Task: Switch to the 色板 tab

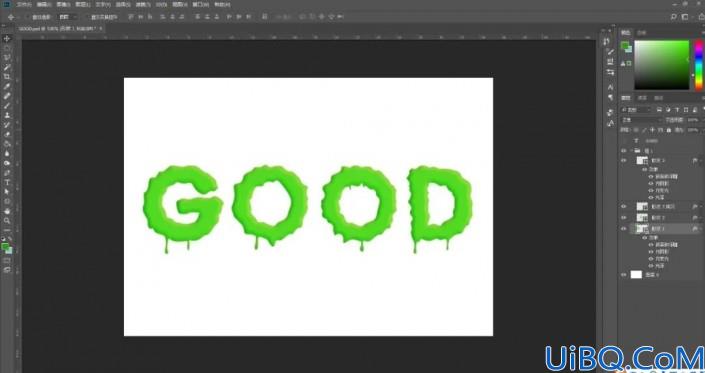Action: pos(642,33)
